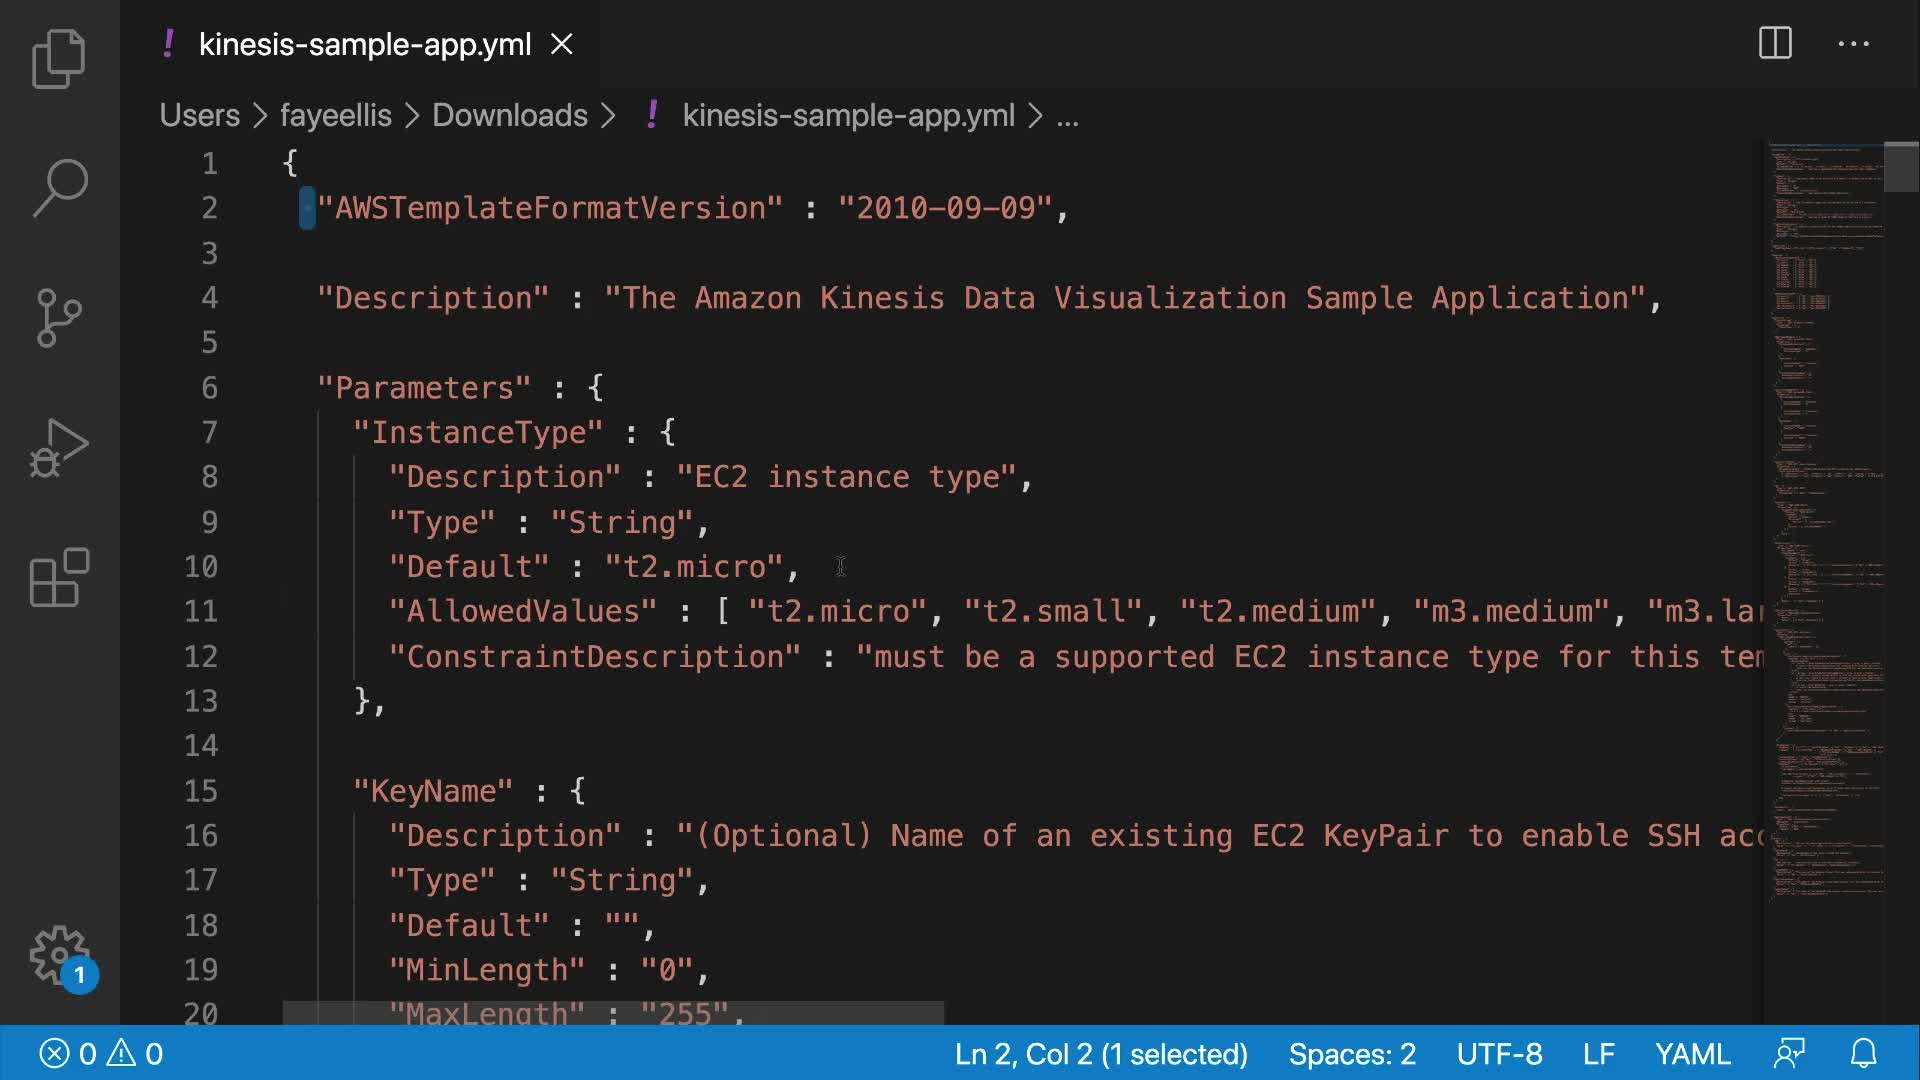The height and width of the screenshot is (1080, 1920).
Task: Click the Split Editor Right icon
Action: tap(1775, 44)
